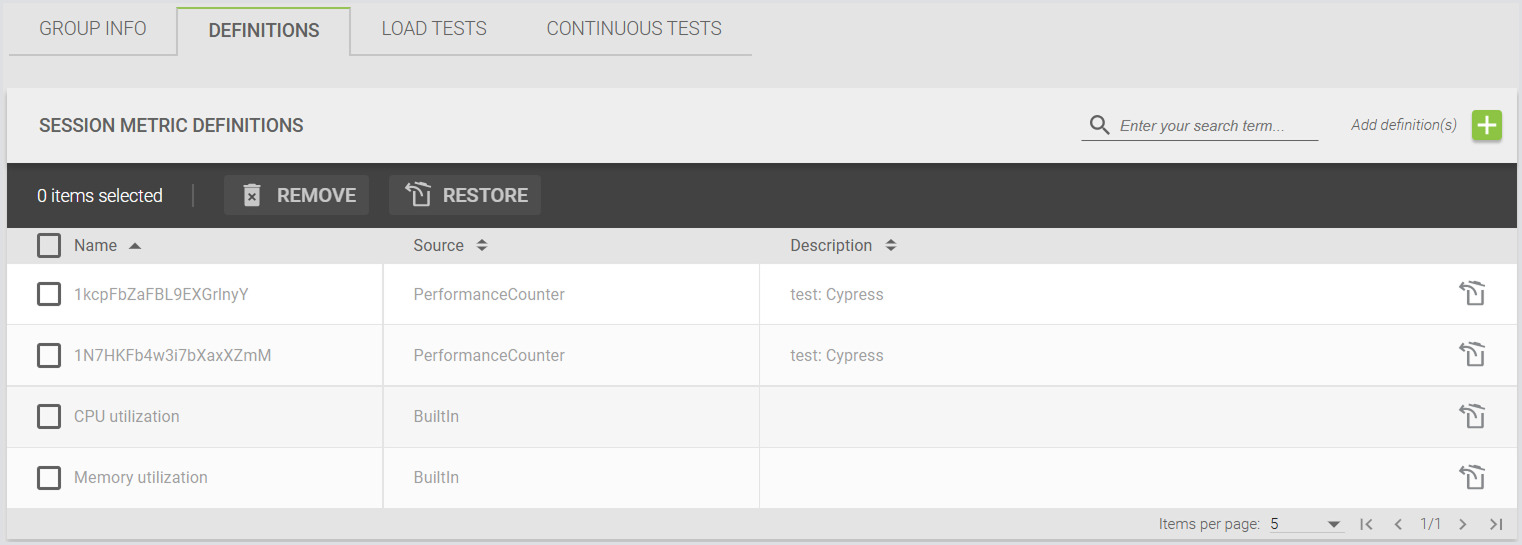1522x545 pixels.
Task: Tick the CPU utilization checkbox
Action: [x=49, y=416]
